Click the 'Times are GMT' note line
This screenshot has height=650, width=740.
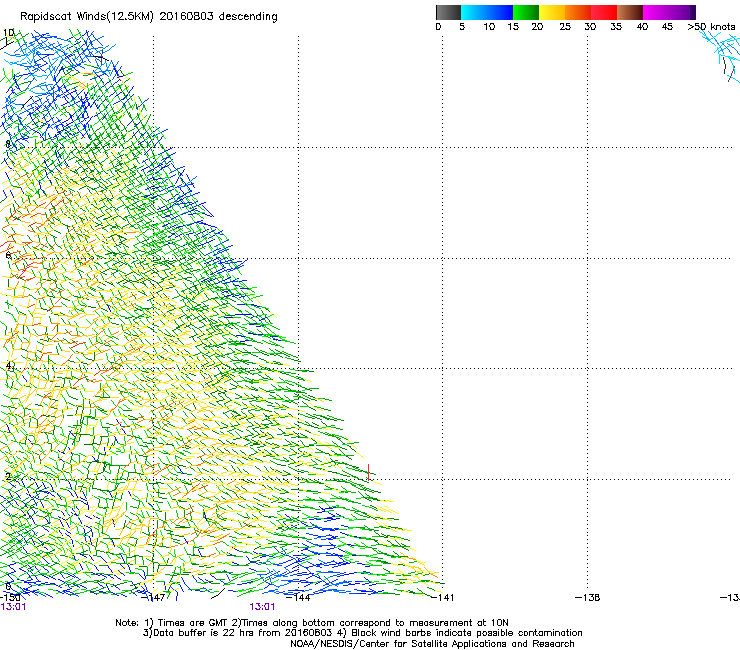coord(312,623)
